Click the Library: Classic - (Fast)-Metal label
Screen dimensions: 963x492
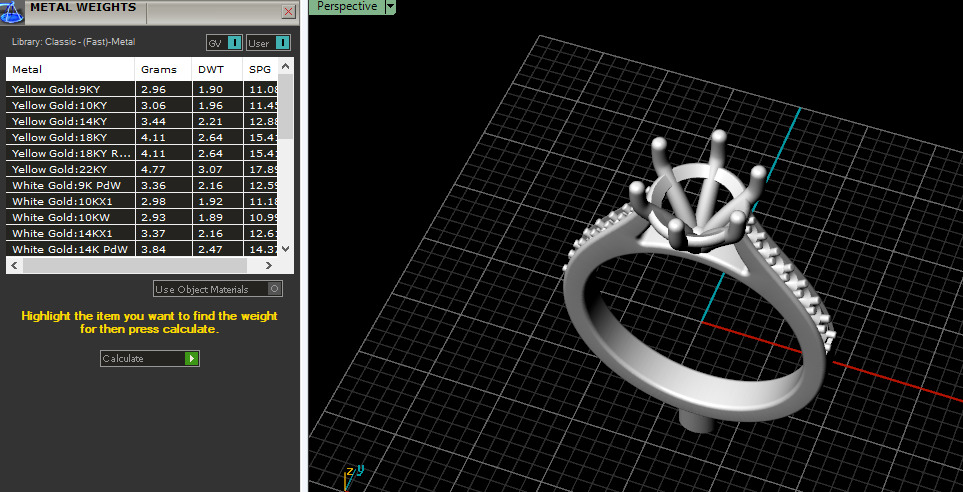(74, 42)
